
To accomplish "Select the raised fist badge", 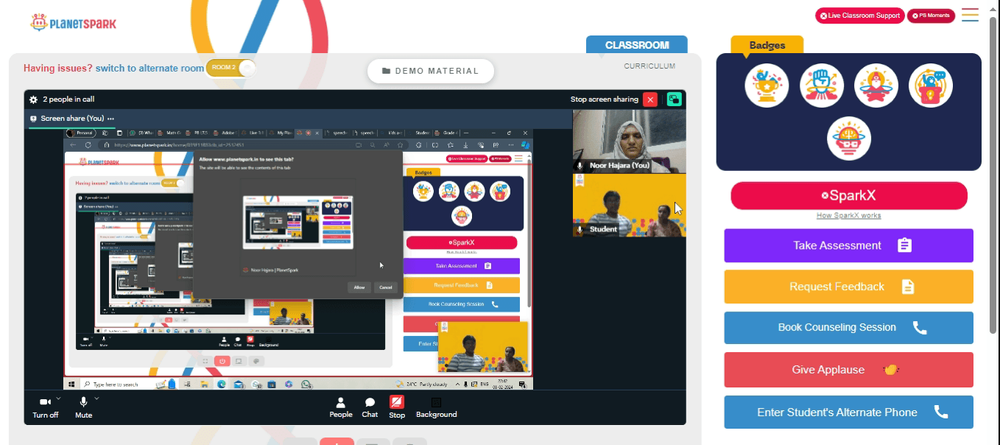I will [821, 85].
